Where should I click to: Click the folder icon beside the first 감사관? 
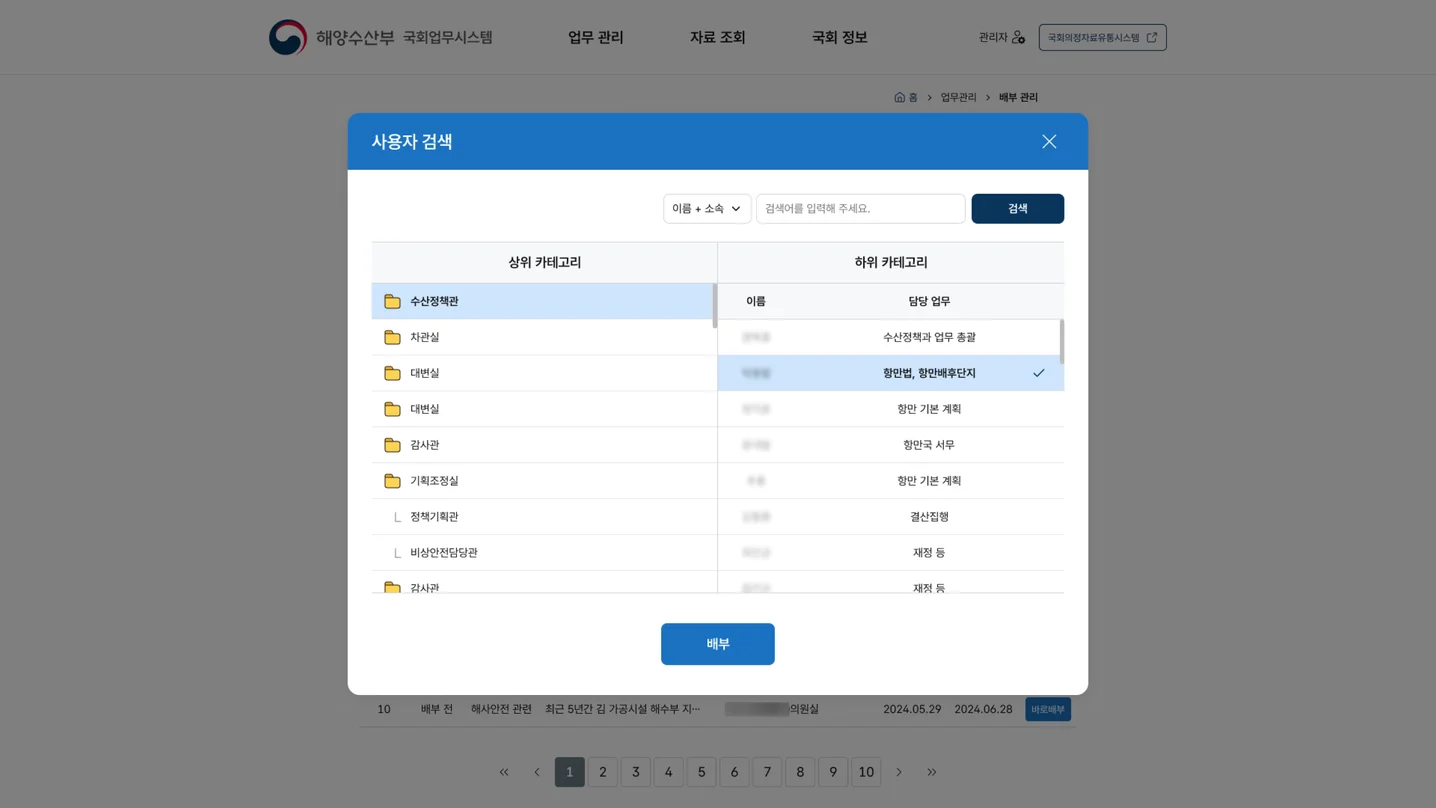pos(392,445)
